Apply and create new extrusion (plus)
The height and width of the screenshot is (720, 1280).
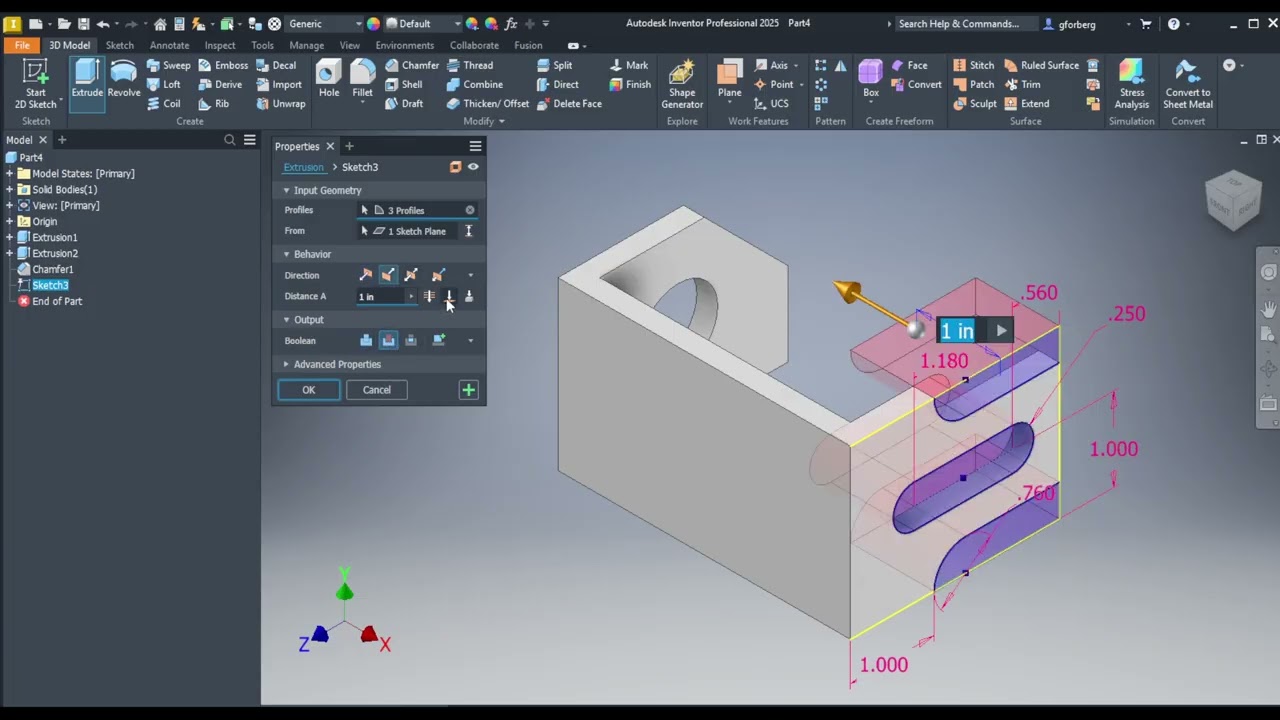point(468,390)
